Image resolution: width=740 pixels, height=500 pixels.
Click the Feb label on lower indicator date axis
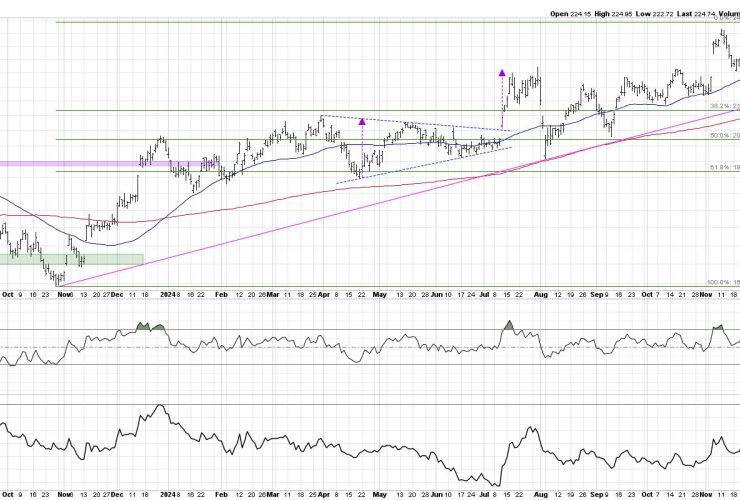click(221, 495)
